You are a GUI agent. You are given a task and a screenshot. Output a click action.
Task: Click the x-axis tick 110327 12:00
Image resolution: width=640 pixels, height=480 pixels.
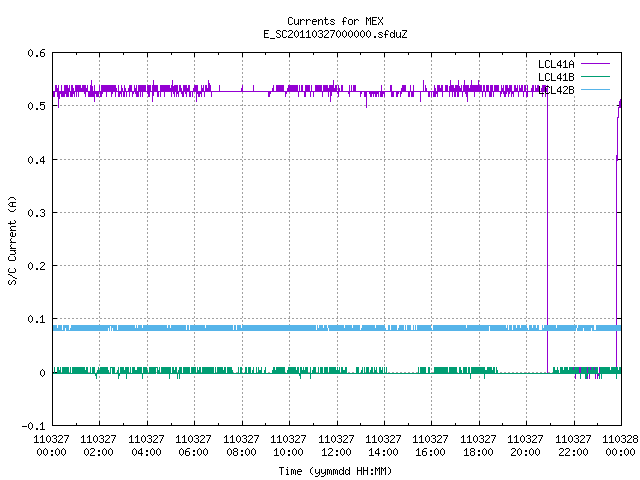[336, 445]
